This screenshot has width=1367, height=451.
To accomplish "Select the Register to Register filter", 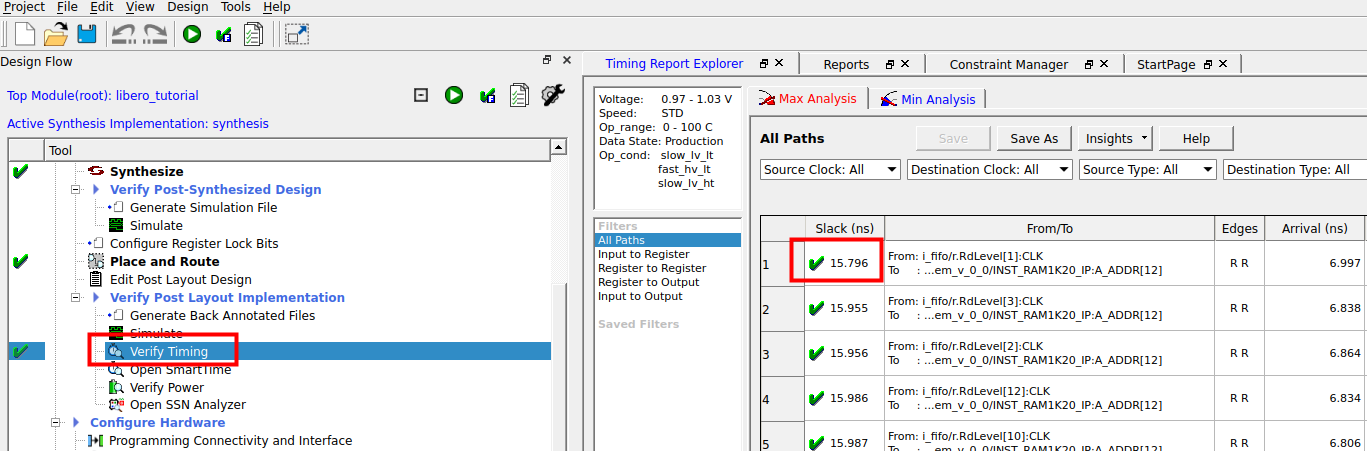I will [652, 268].
